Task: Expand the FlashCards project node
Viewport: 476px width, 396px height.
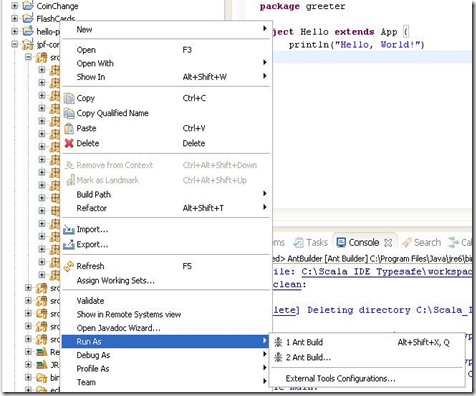Action: 14,18
